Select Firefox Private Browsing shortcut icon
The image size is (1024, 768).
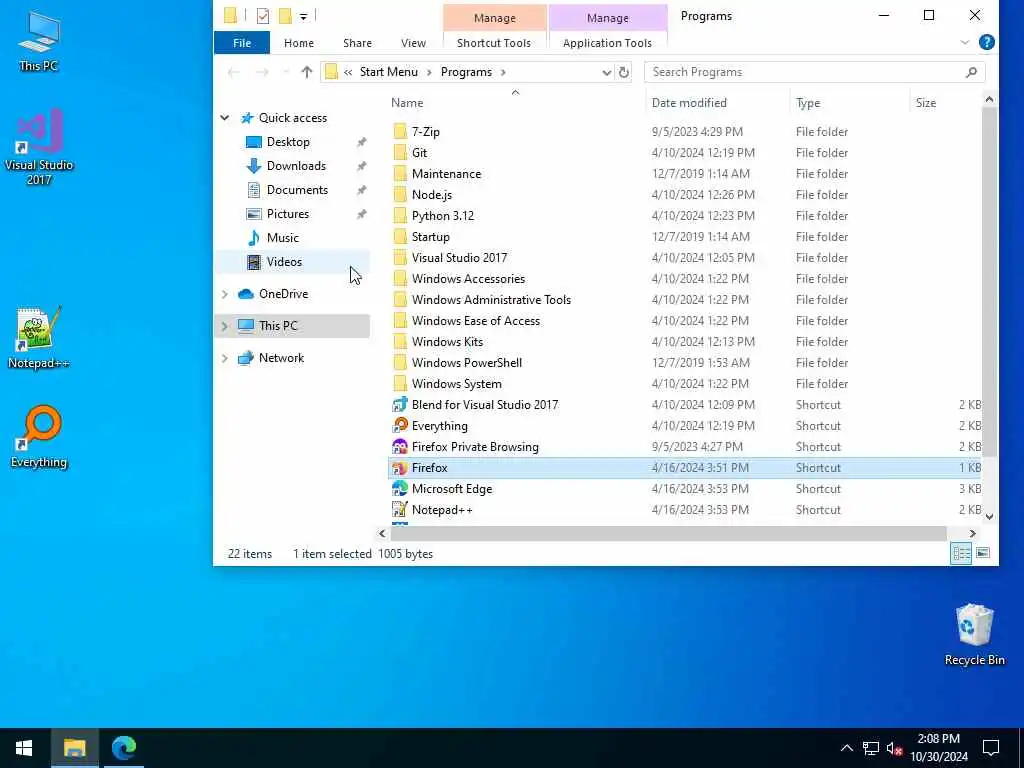click(x=400, y=447)
